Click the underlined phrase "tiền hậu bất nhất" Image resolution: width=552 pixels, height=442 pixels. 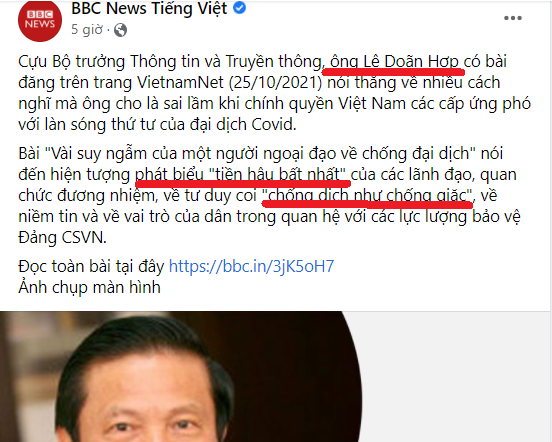tap(277, 175)
